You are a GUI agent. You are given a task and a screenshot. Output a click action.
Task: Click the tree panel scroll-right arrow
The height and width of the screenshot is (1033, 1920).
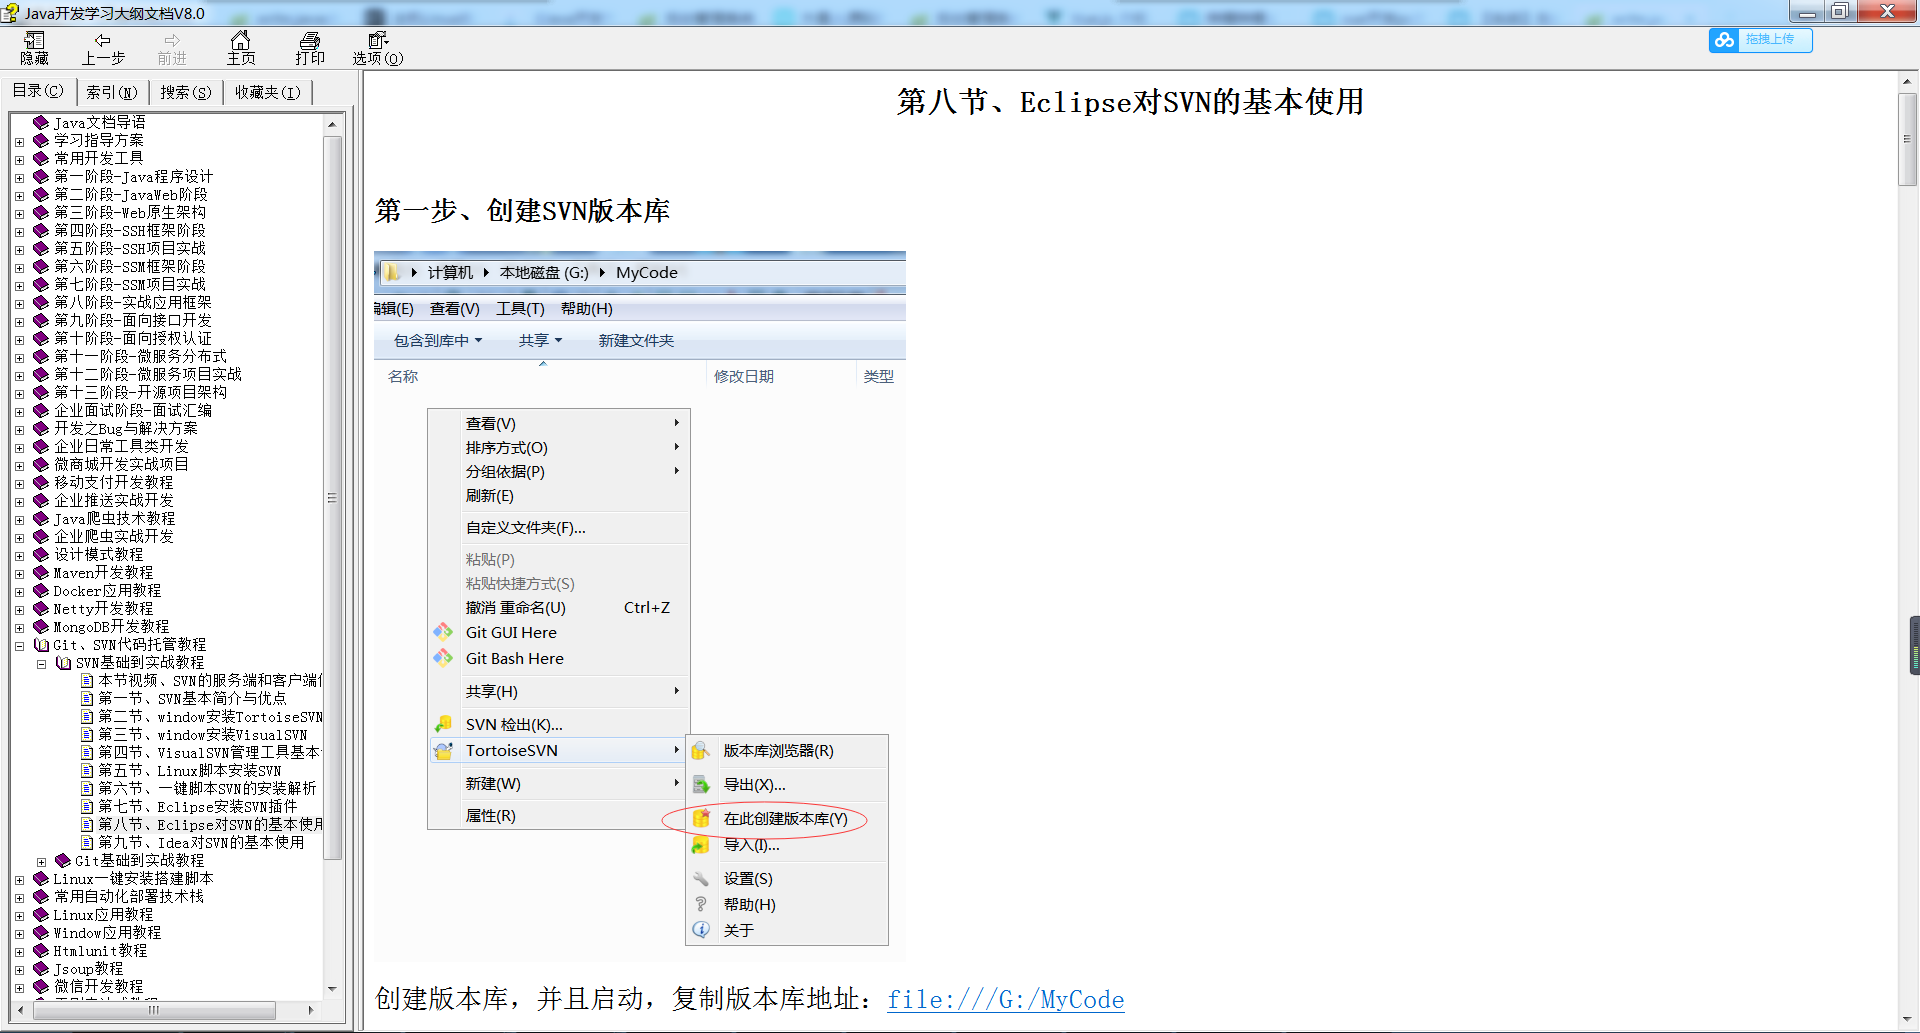(x=311, y=1010)
